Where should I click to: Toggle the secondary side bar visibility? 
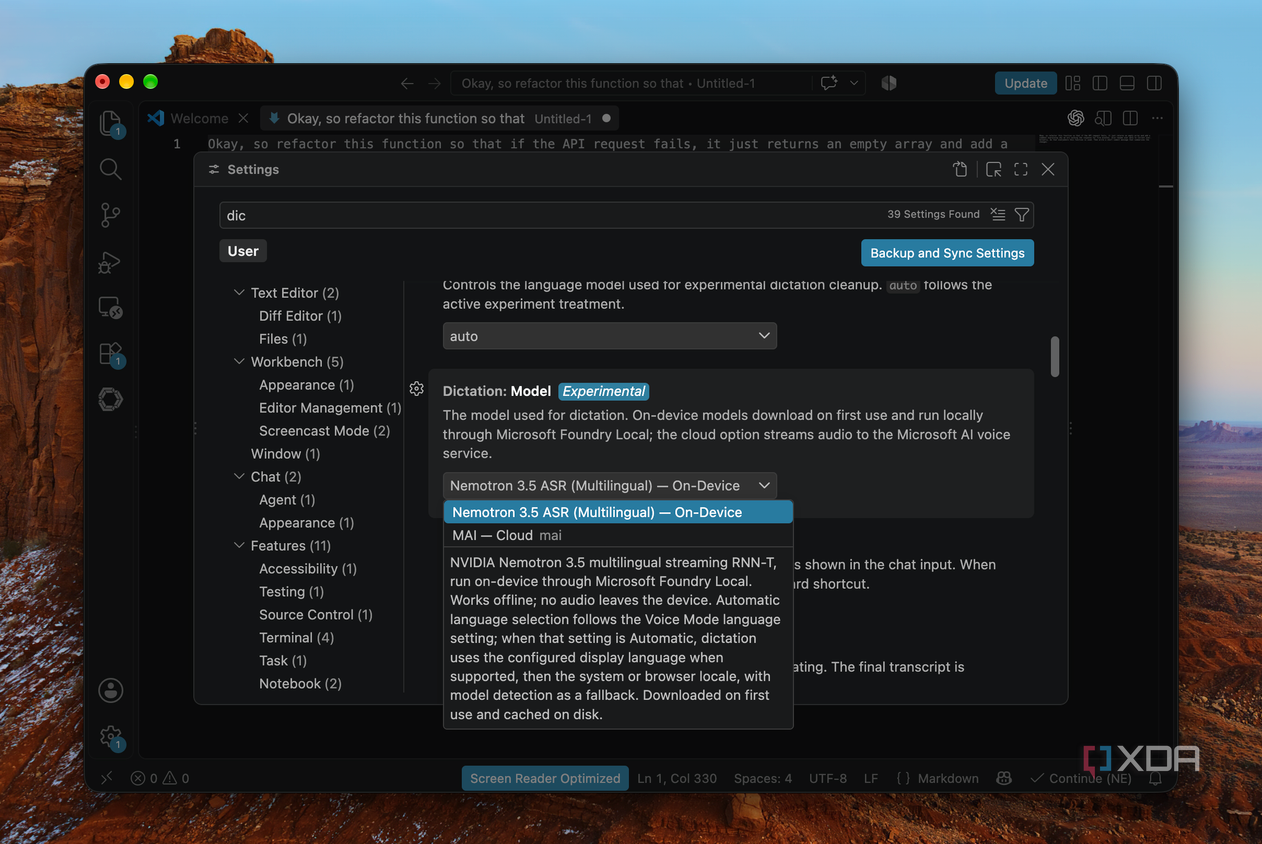[1154, 83]
